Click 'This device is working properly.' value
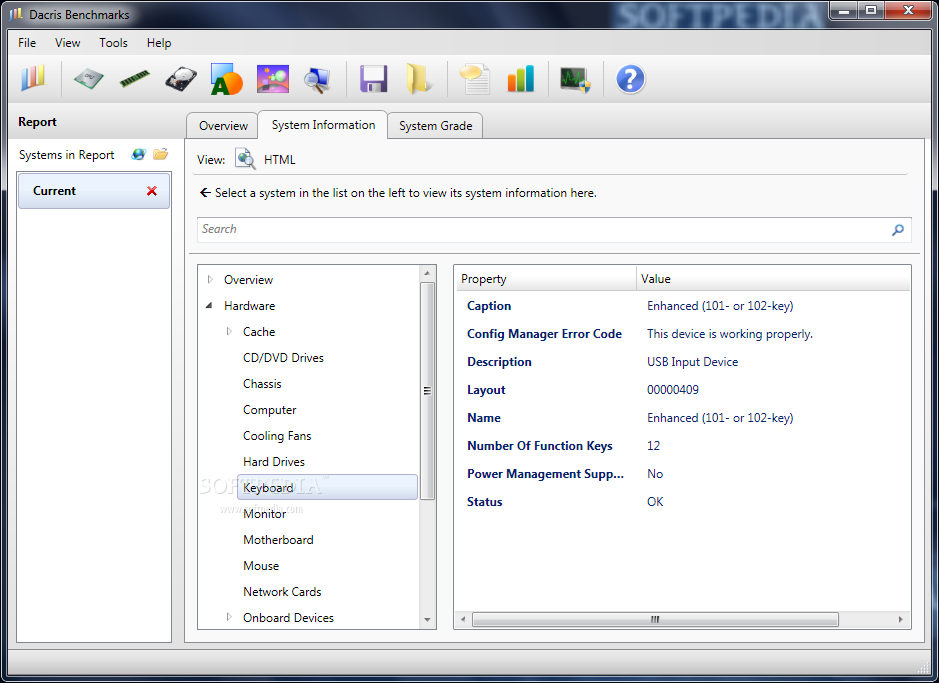939x683 pixels. coord(729,334)
